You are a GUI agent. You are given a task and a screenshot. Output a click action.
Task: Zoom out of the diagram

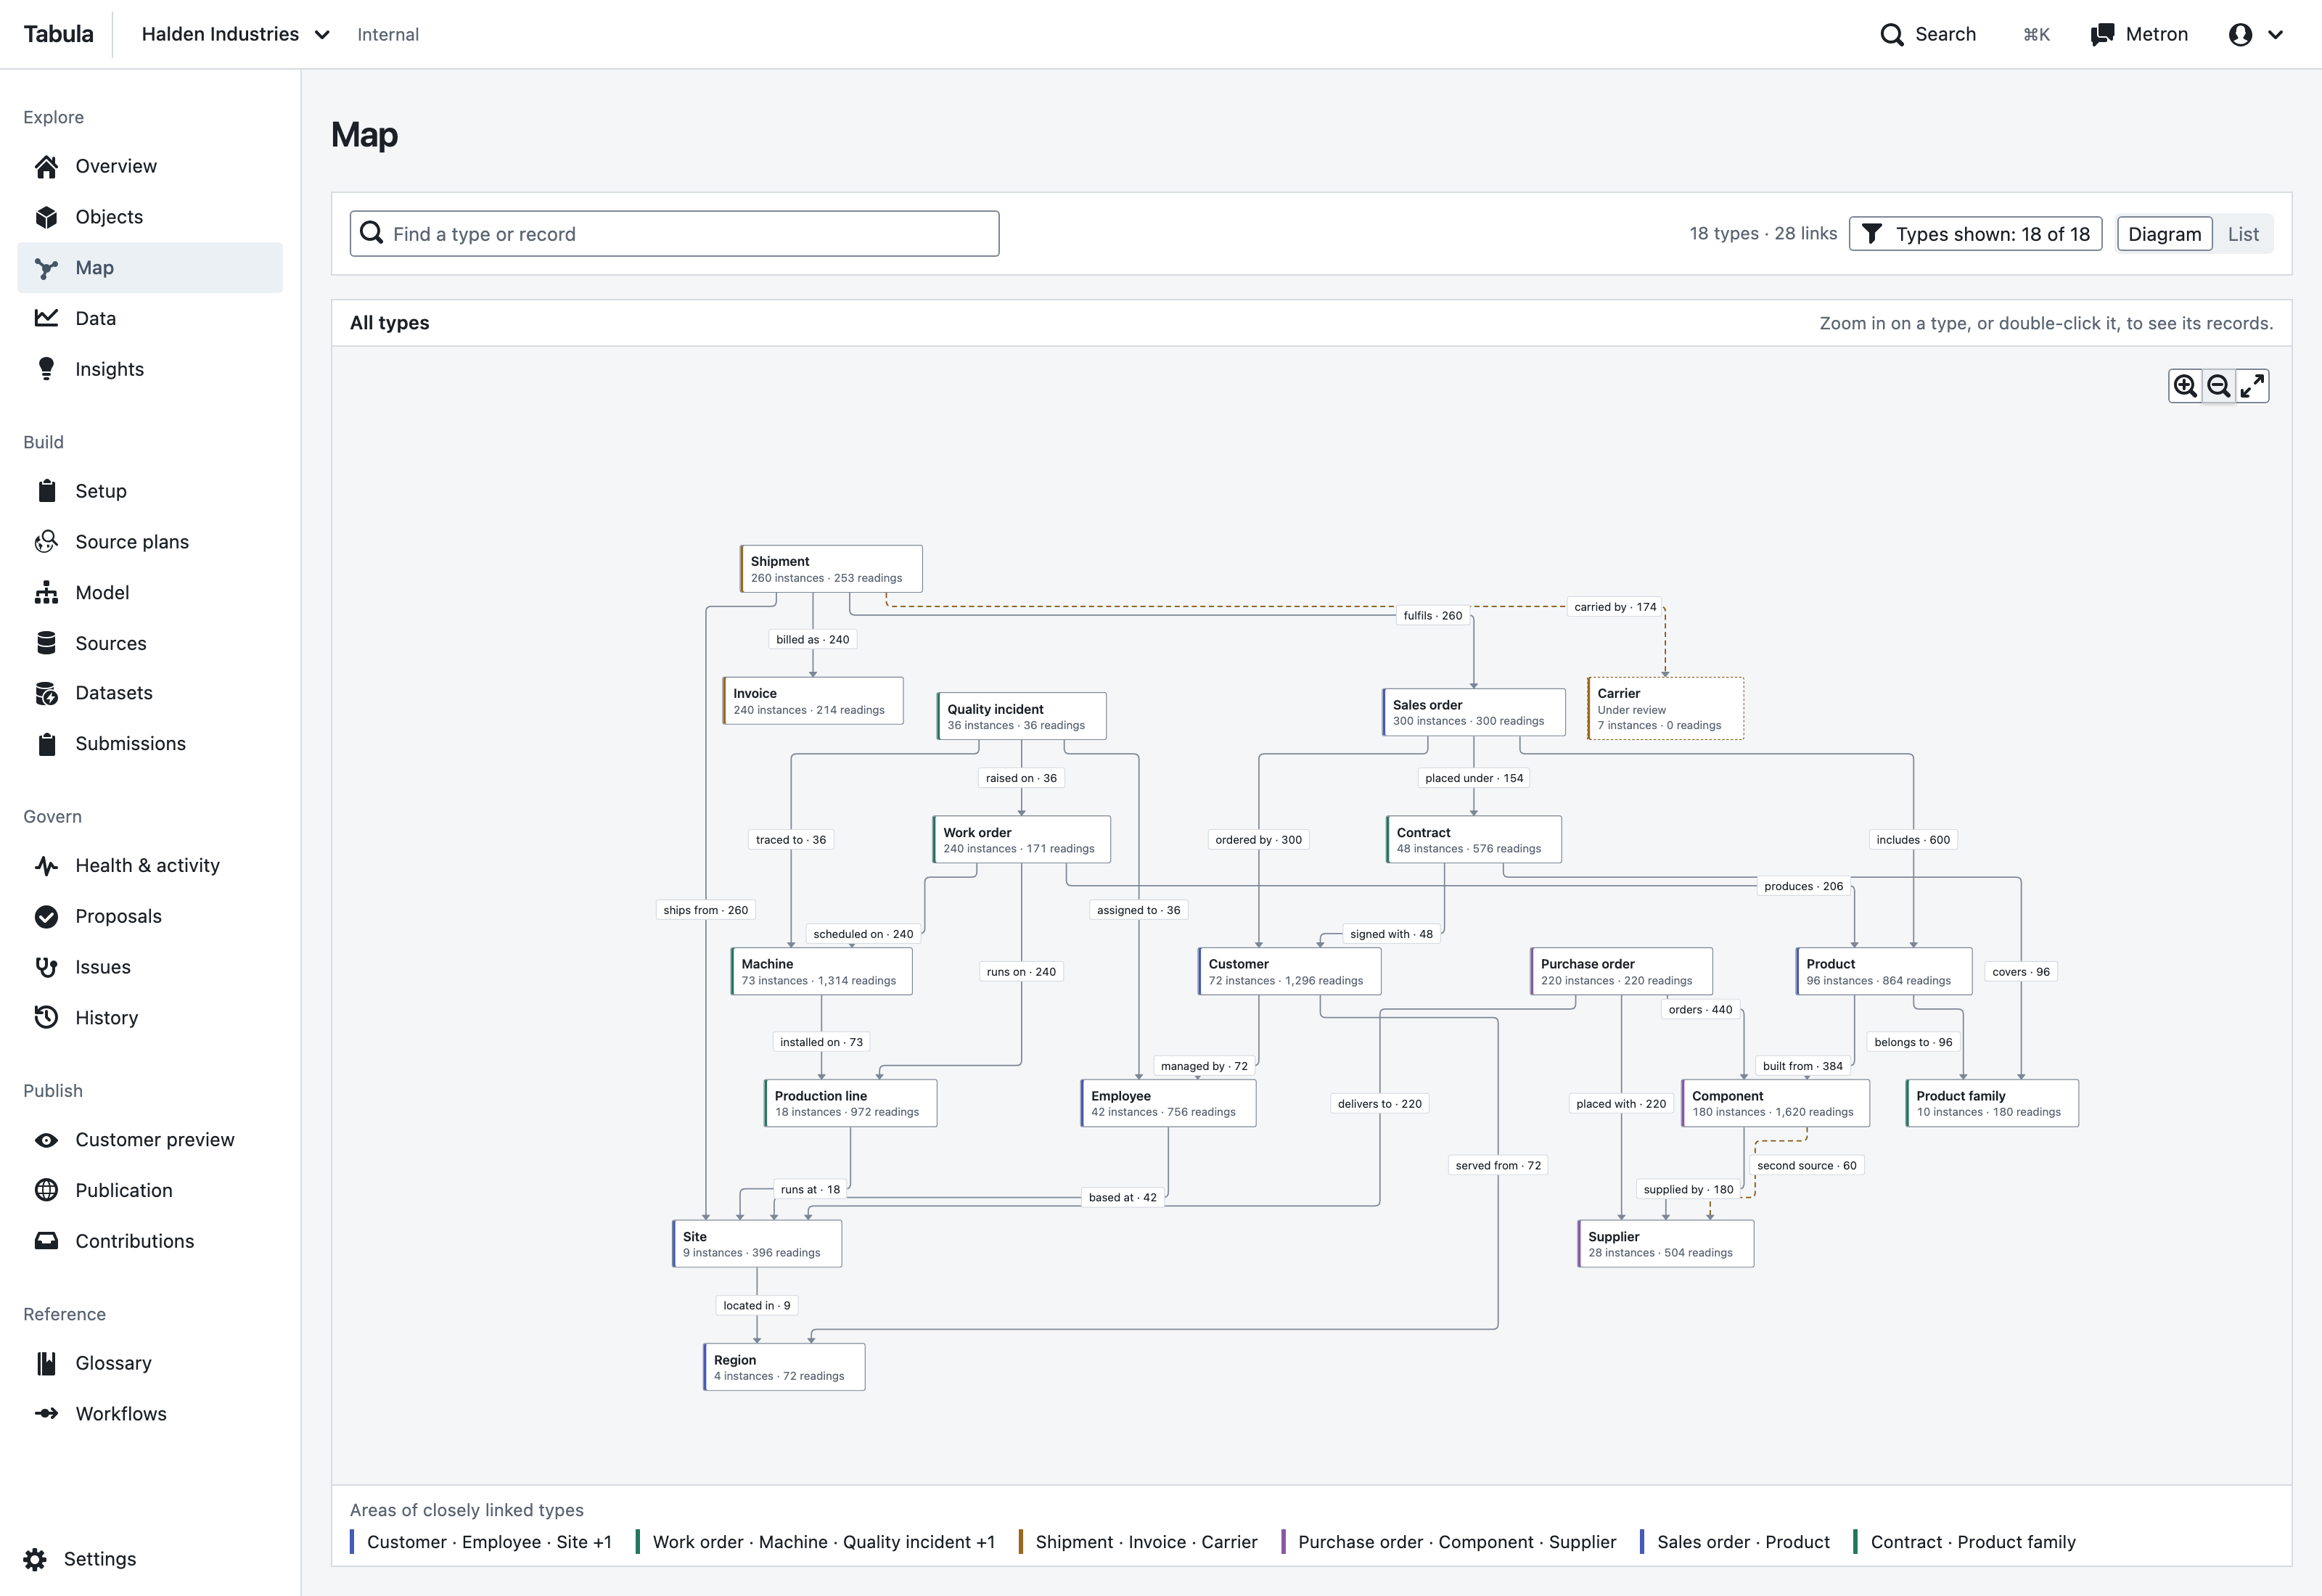[2219, 386]
